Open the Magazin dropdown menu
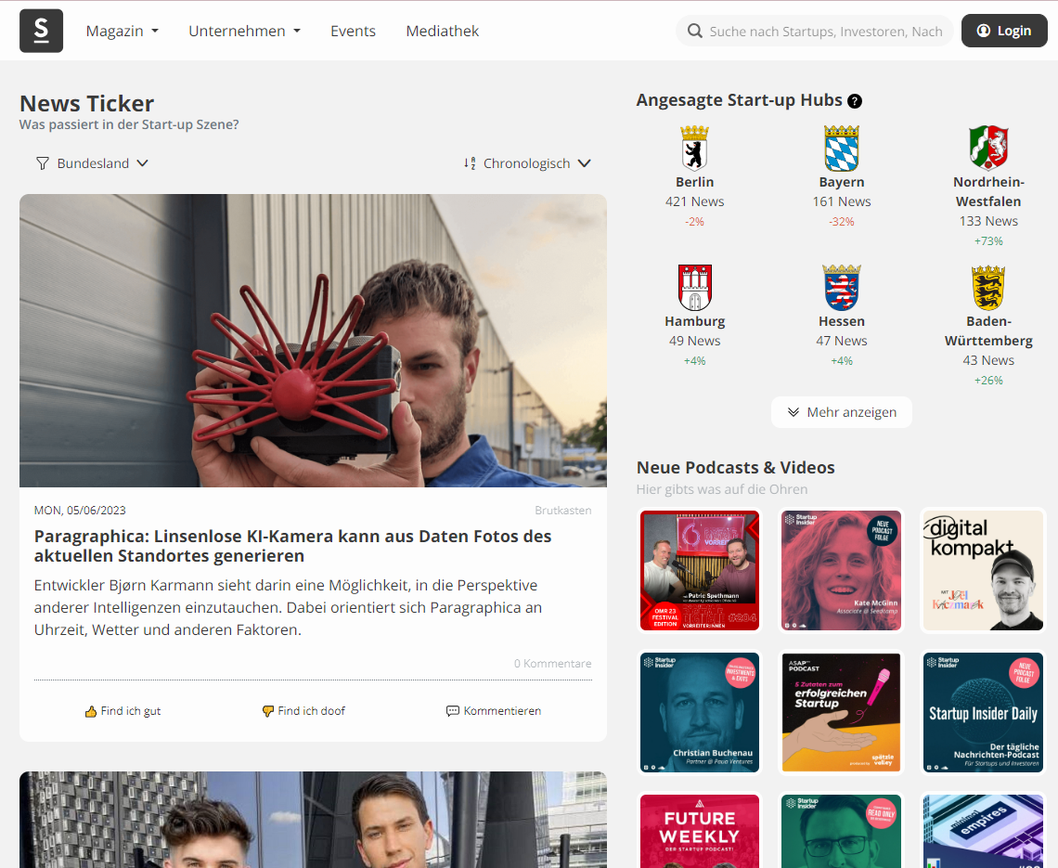Viewport: 1058px width, 868px height. click(122, 31)
